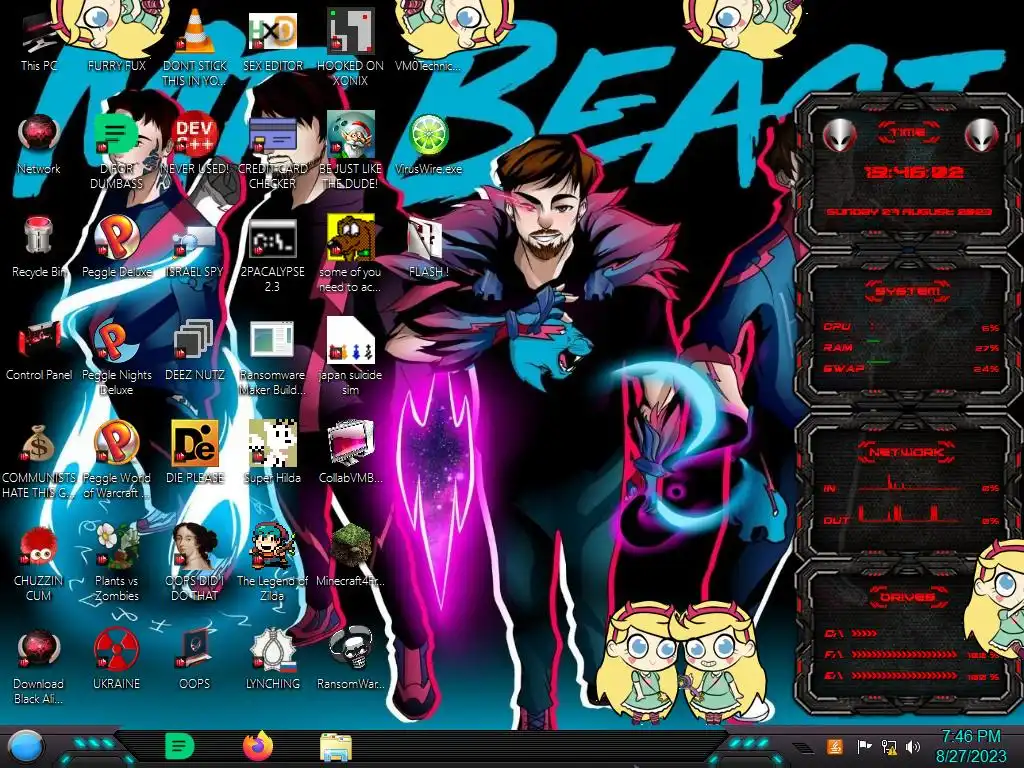Select the Dev-C++ NEVER USED icon
This screenshot has height=768, width=1024.
click(x=195, y=136)
